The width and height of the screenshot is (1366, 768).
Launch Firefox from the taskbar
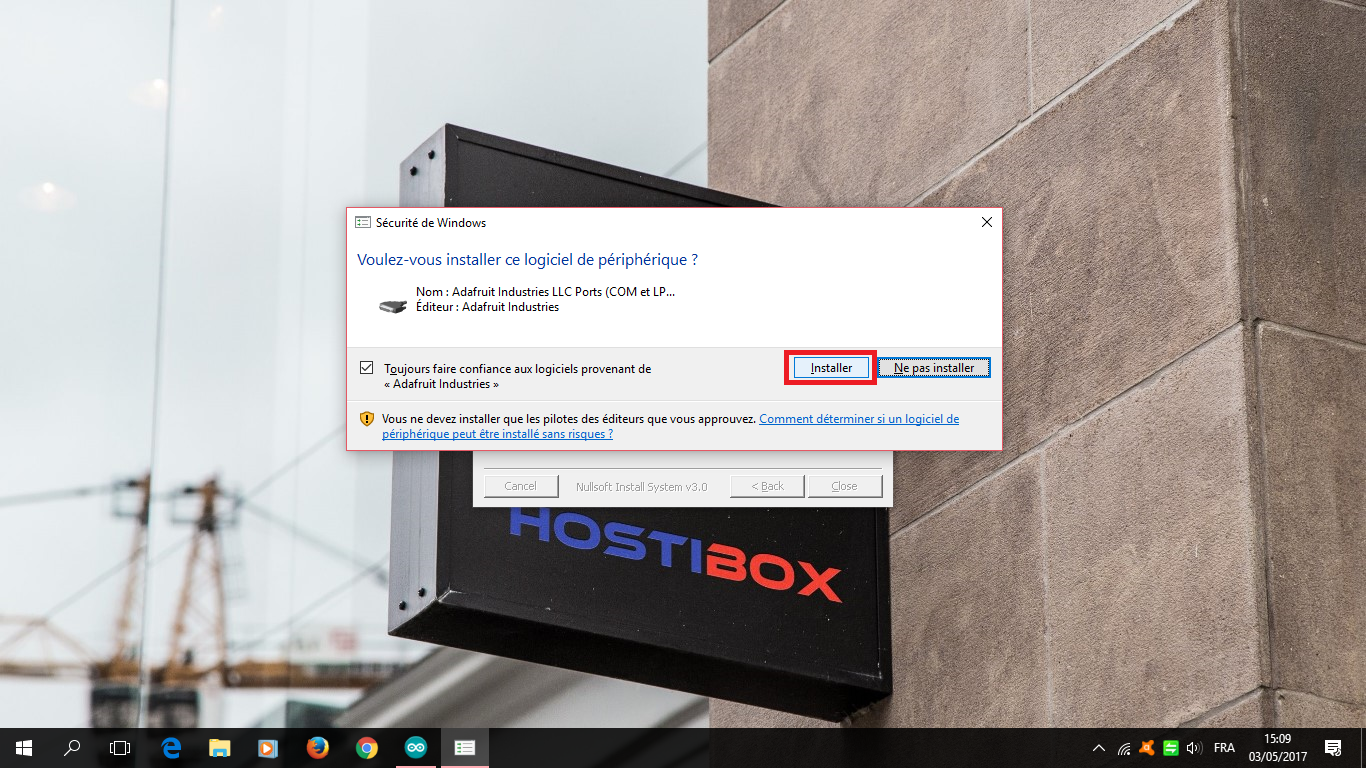(x=318, y=748)
